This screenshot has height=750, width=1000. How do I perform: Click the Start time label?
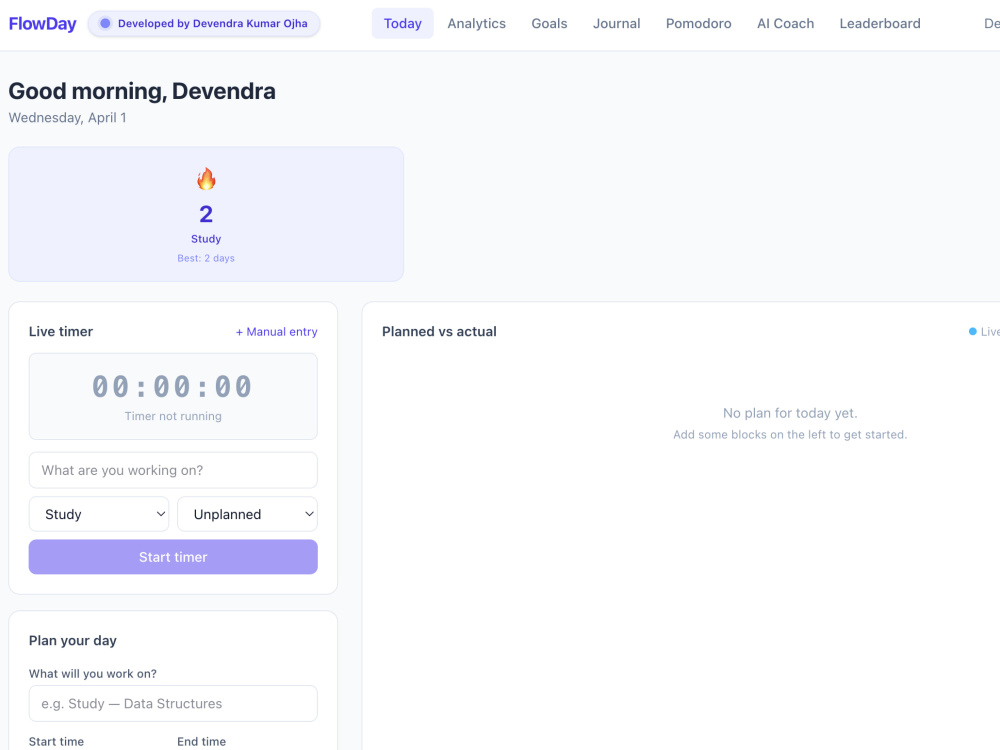(56, 742)
